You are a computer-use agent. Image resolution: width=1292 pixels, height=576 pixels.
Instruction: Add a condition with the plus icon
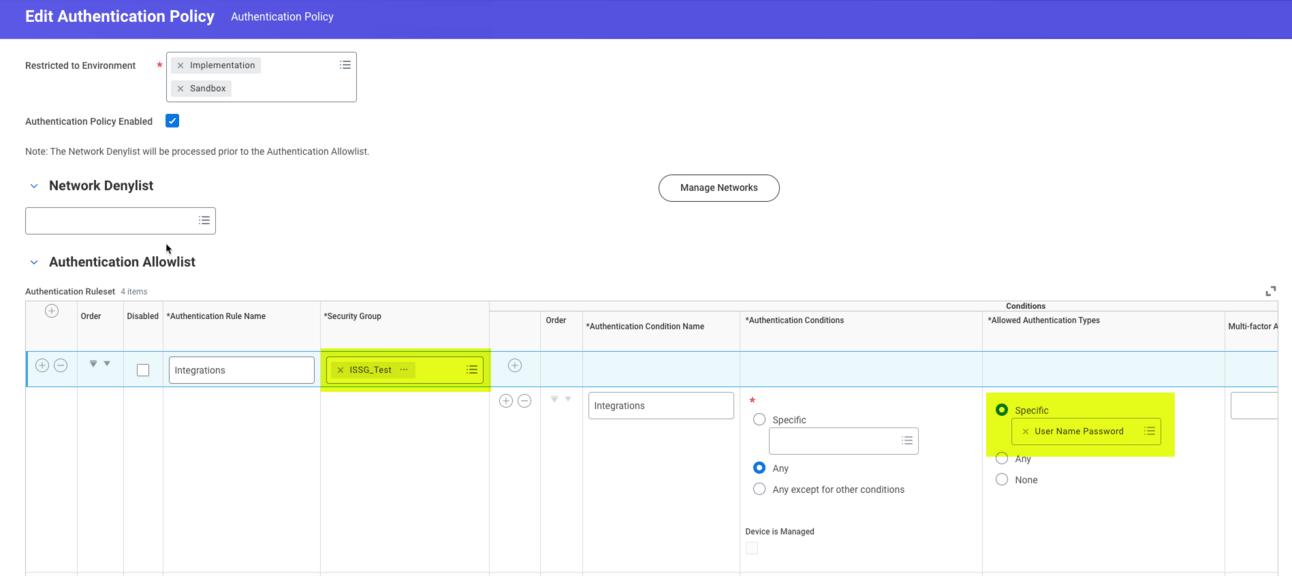pyautogui.click(x=515, y=365)
